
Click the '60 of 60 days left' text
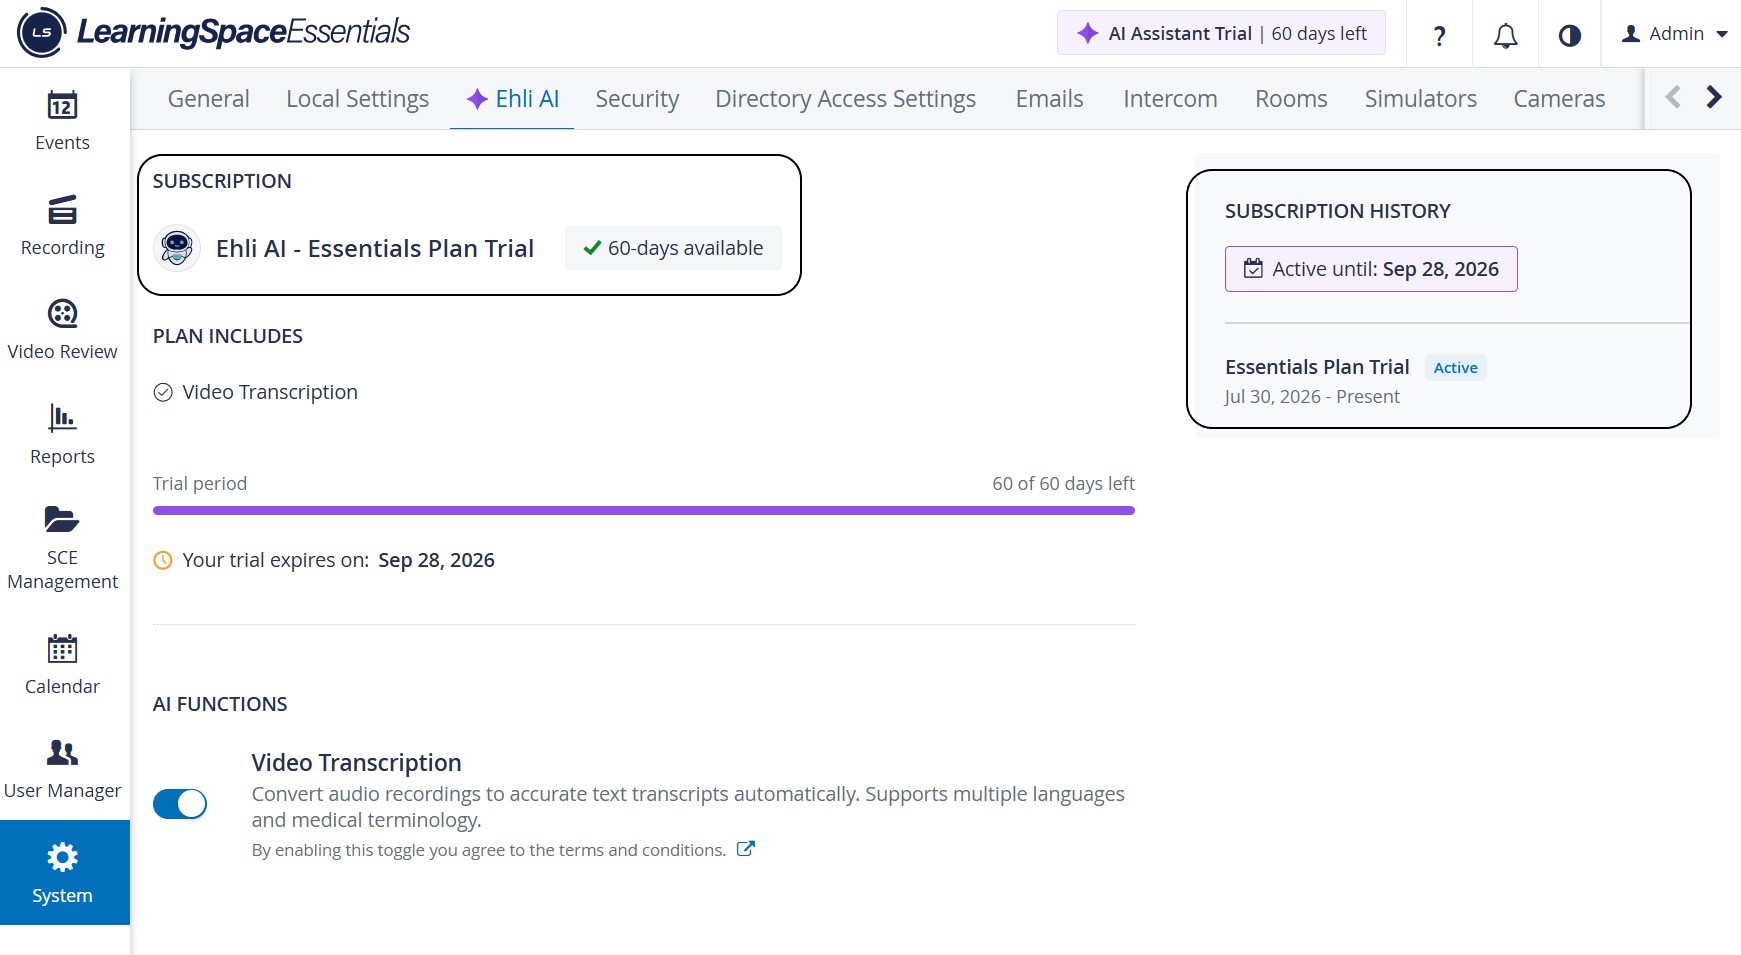pyautogui.click(x=1063, y=484)
